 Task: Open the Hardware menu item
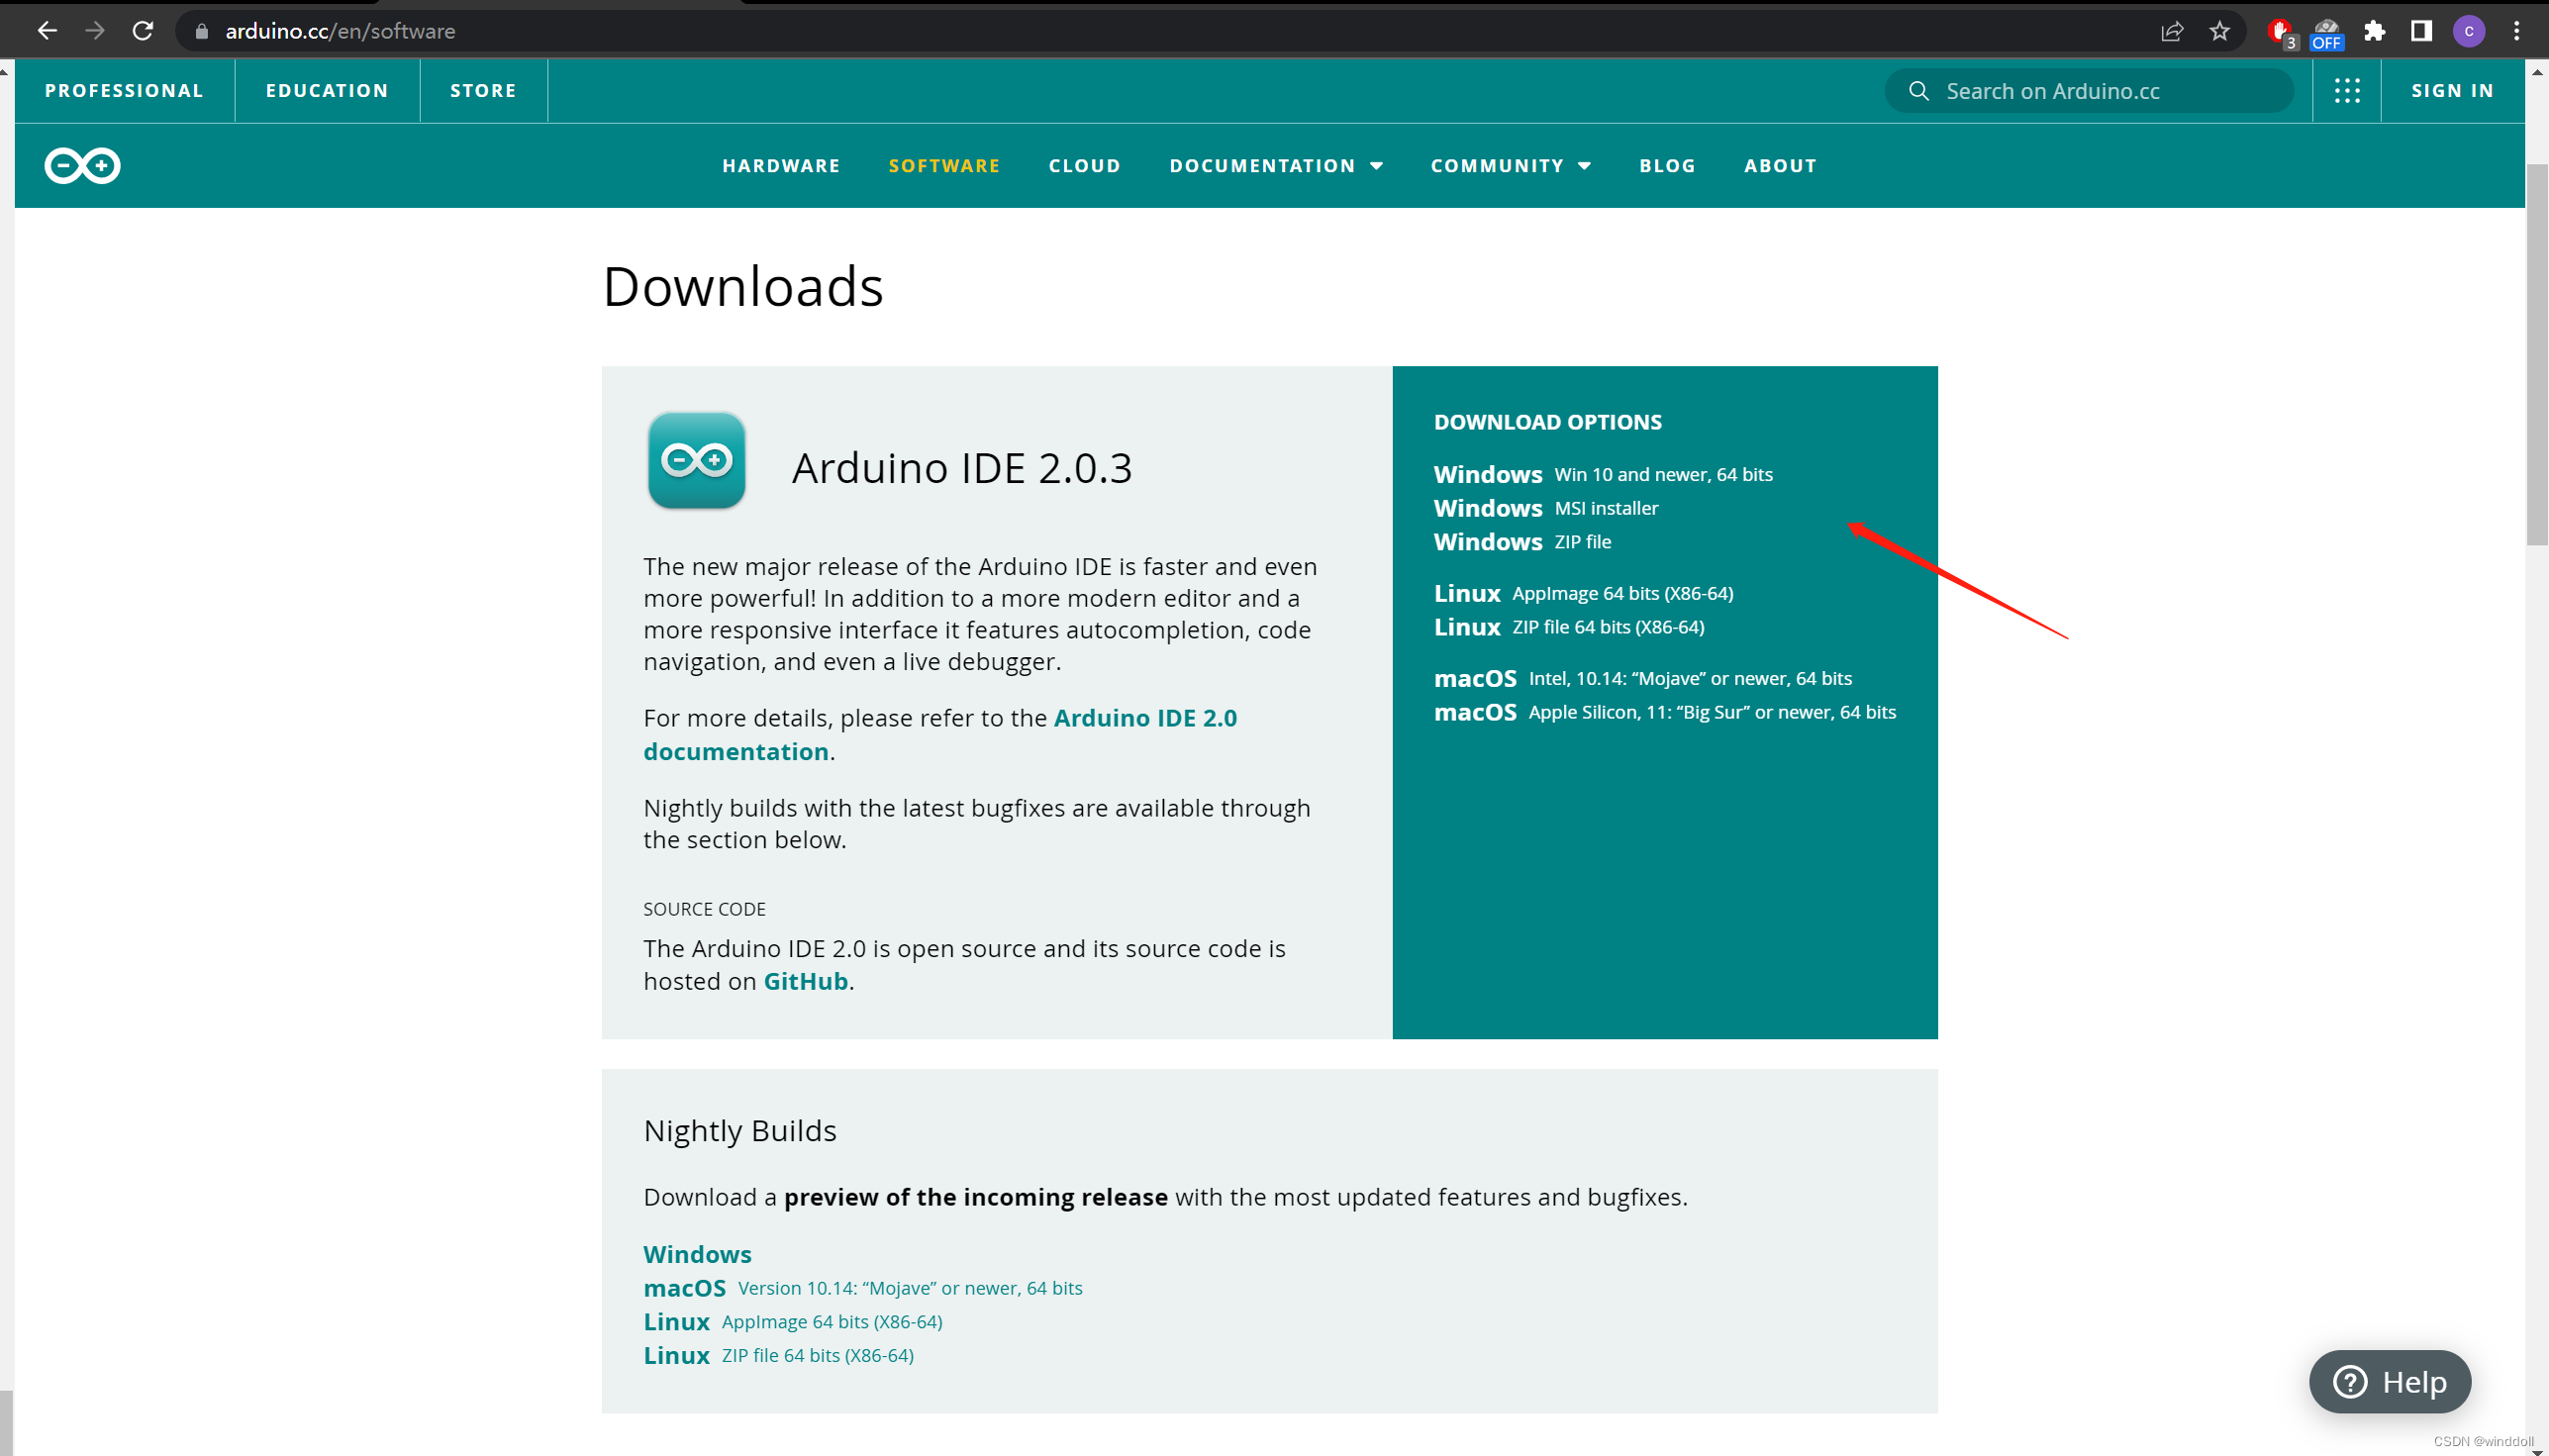click(781, 166)
